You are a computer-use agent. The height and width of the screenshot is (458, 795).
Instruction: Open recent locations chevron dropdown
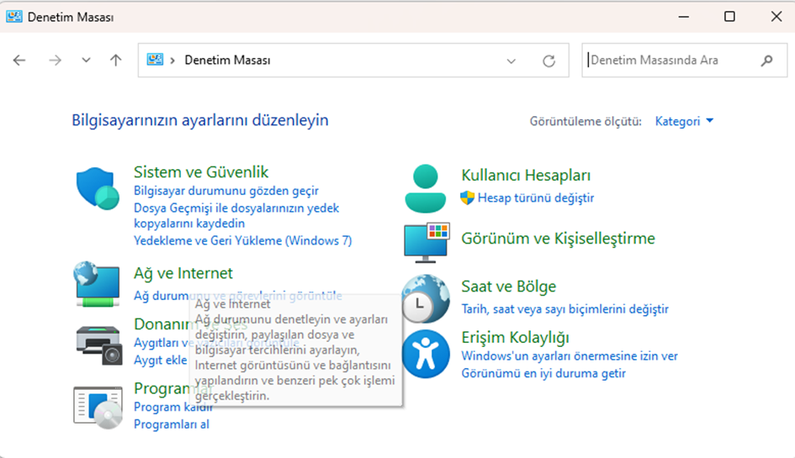coord(85,60)
